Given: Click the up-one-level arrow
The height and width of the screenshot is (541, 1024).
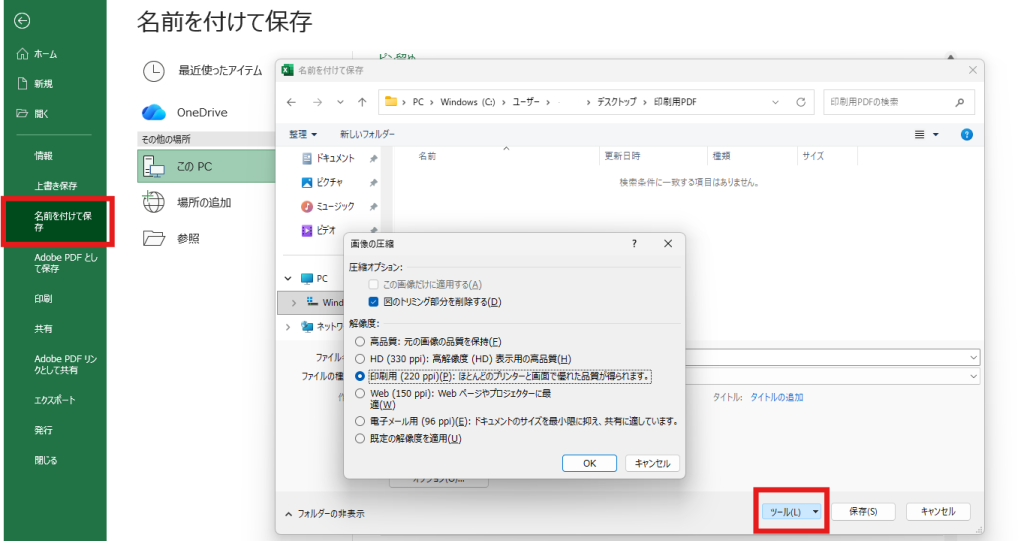Looking at the screenshot, I should (362, 102).
